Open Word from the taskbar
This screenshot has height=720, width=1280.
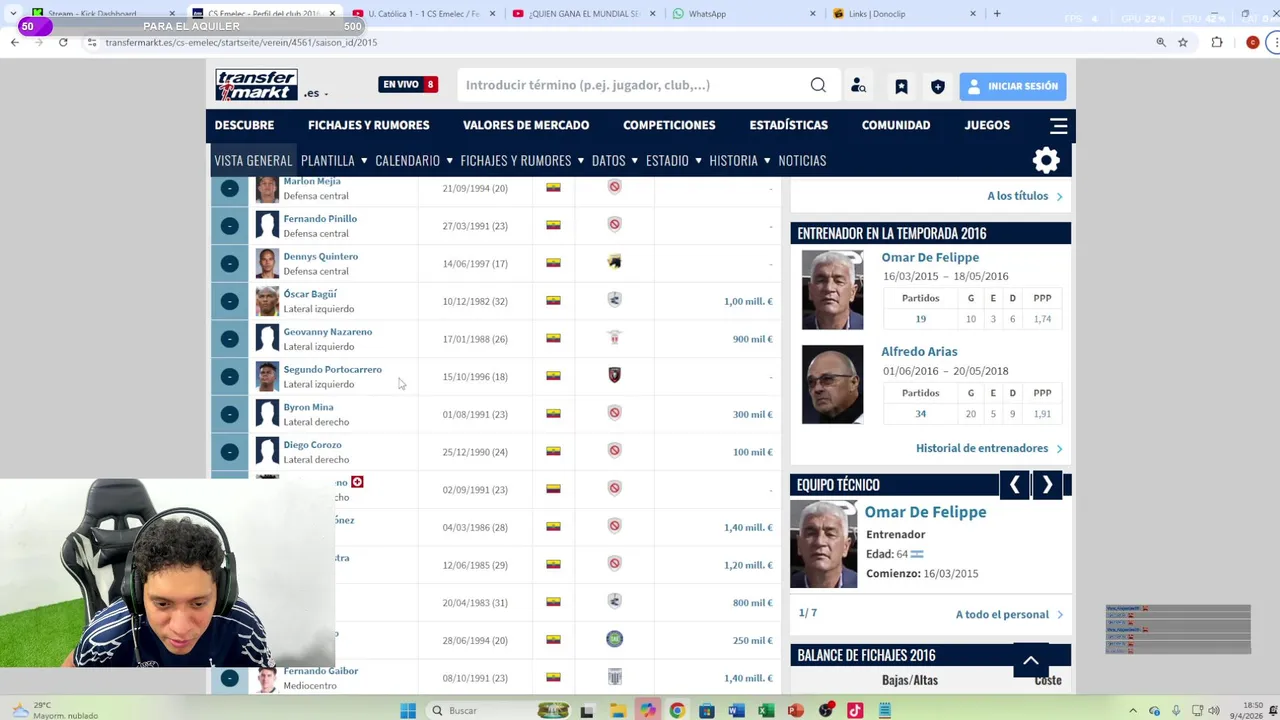(737, 710)
